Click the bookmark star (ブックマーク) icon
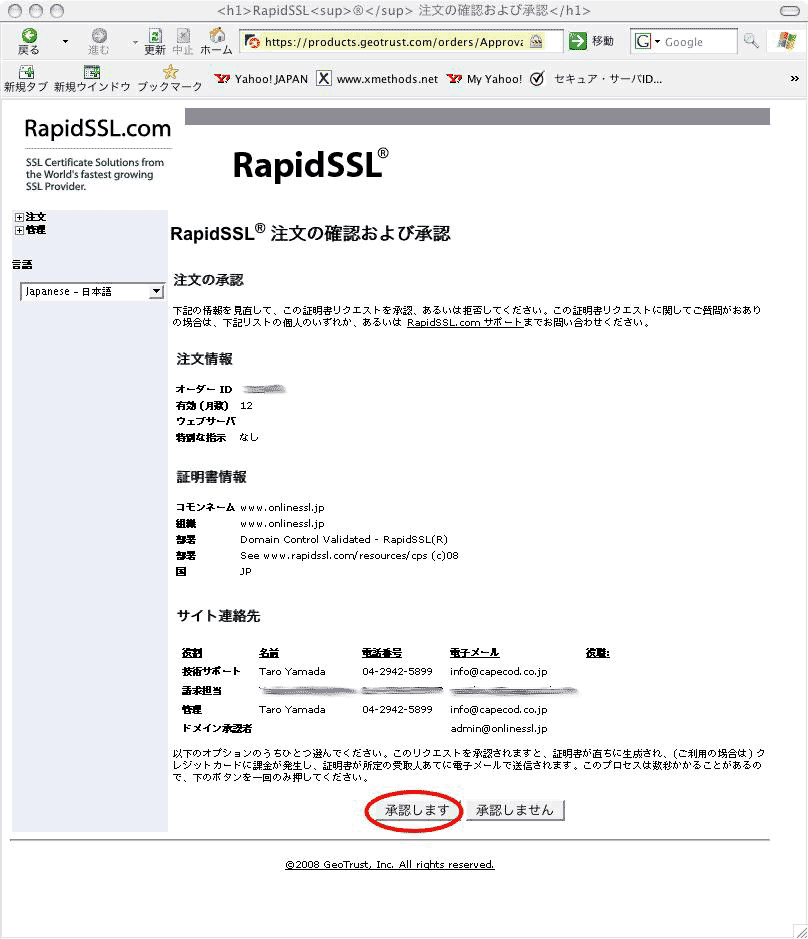This screenshot has height=939, width=808. (170, 72)
